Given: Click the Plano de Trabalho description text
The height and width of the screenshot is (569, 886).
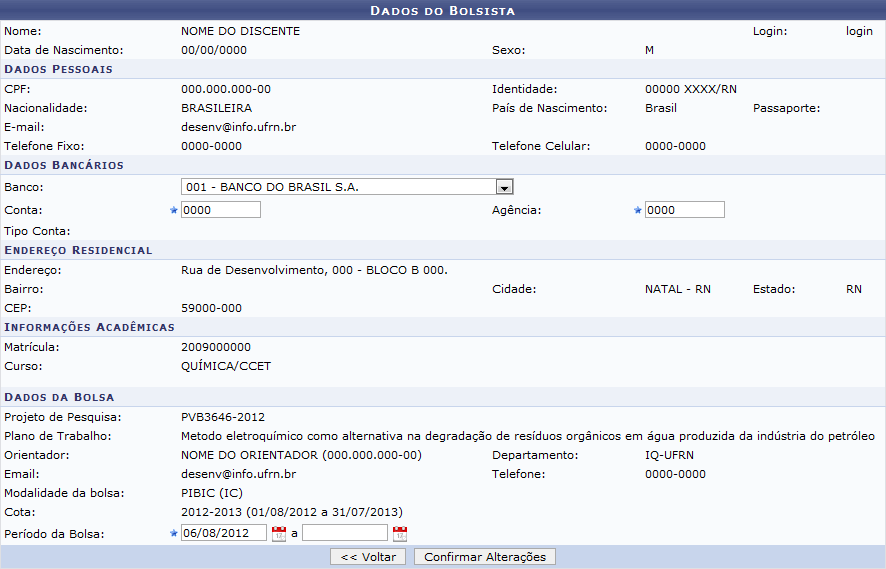Looking at the screenshot, I should pyautogui.click(x=527, y=435).
